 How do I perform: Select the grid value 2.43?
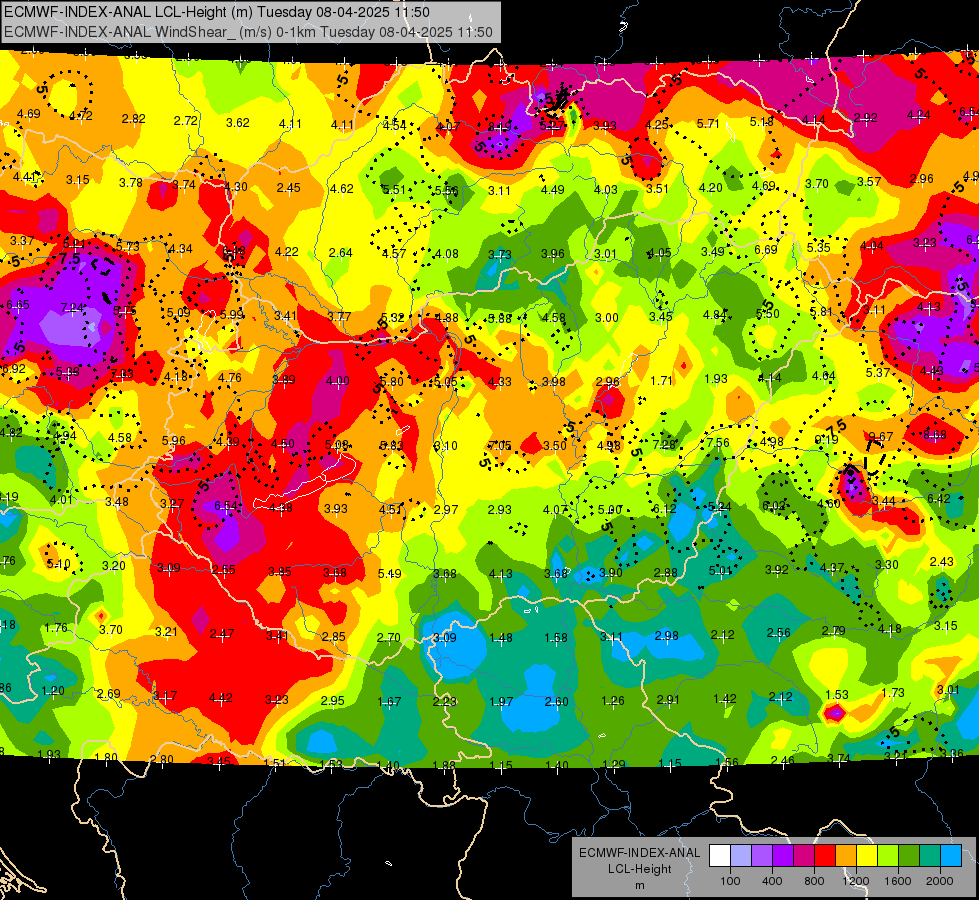[942, 561]
